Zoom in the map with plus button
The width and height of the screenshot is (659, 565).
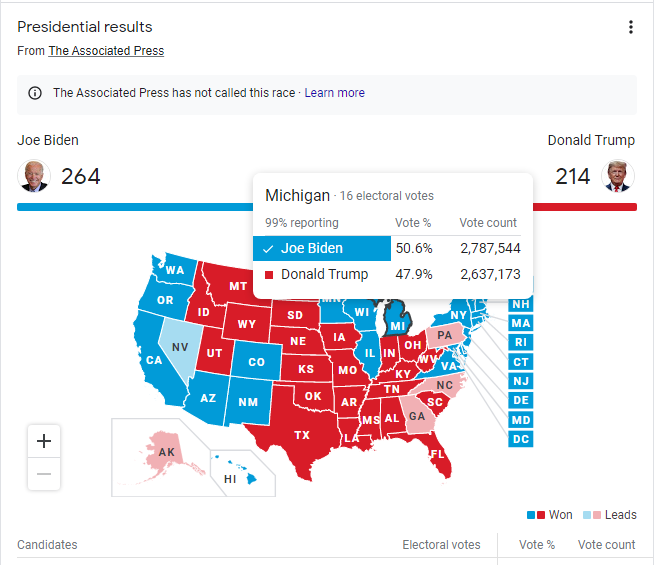[44, 441]
